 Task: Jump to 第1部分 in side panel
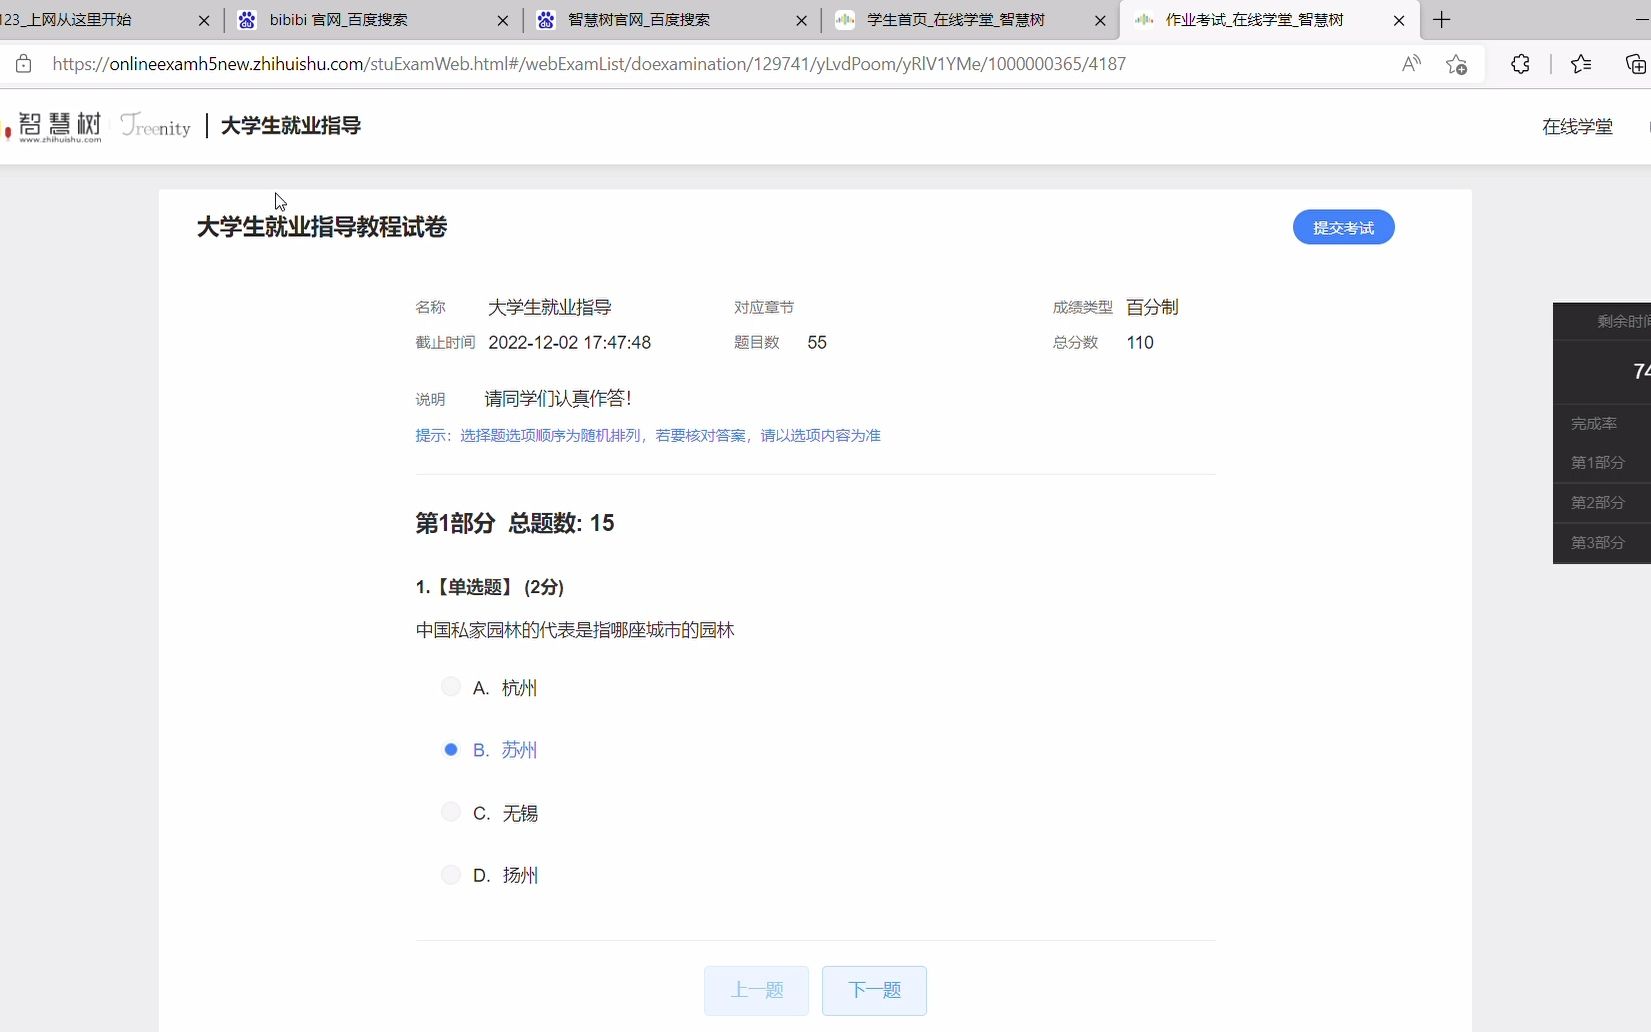(1598, 463)
